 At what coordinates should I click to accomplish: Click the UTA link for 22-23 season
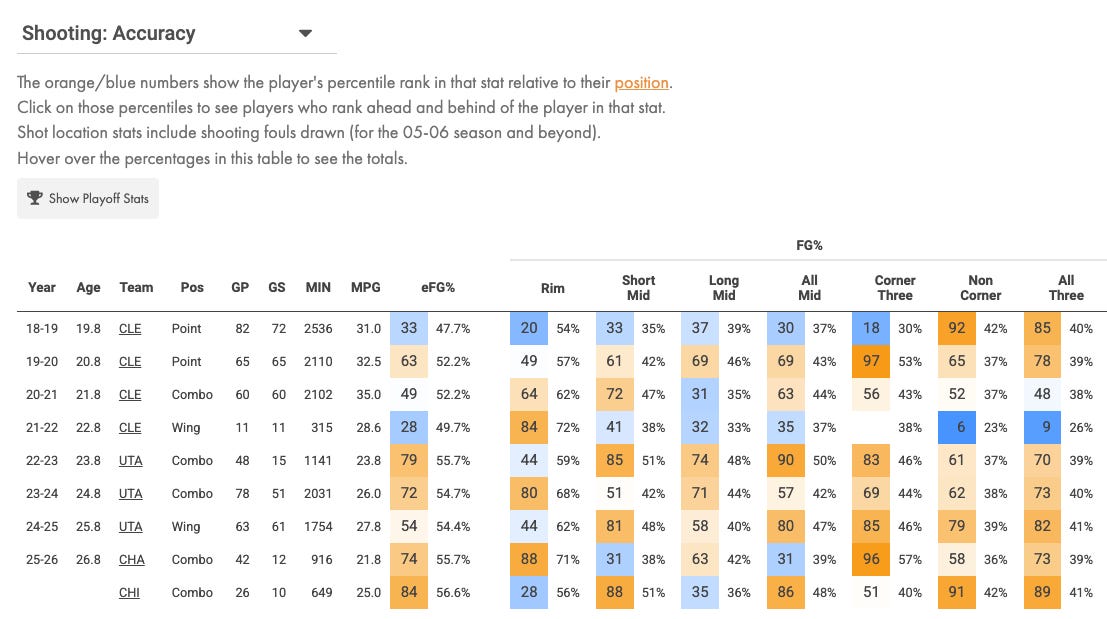pyautogui.click(x=131, y=460)
